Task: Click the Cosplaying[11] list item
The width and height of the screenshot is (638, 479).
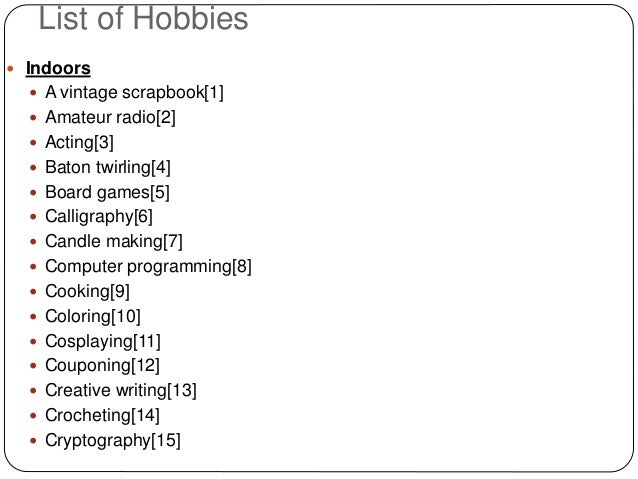Action: pos(103,341)
